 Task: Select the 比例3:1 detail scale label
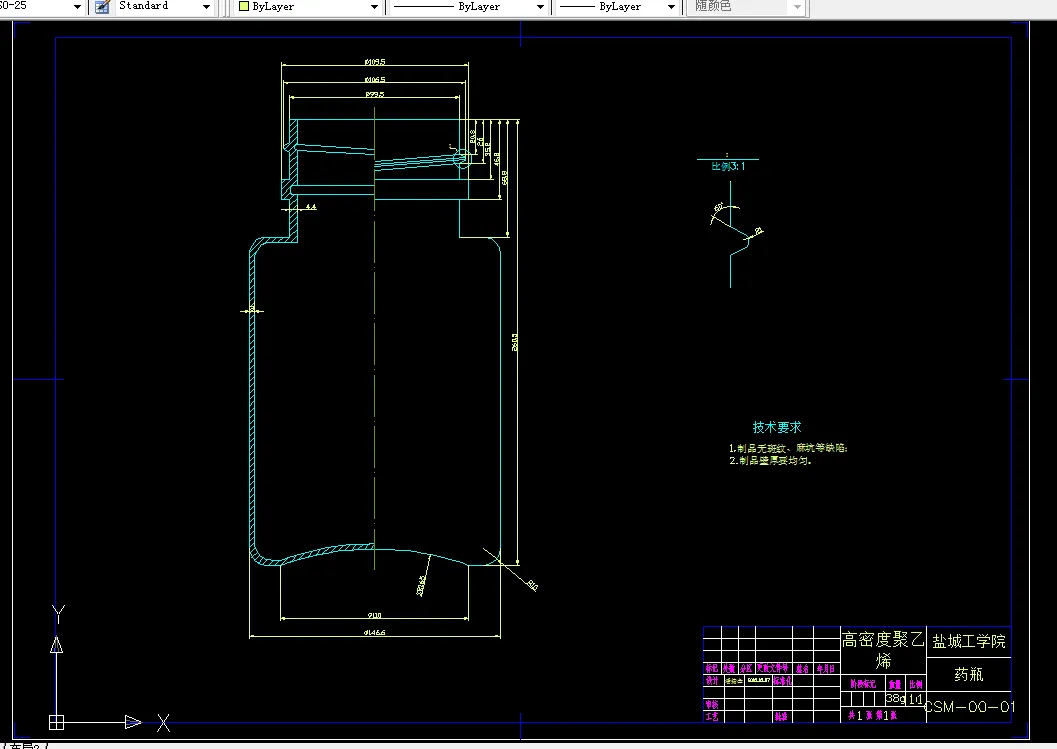pyautogui.click(x=728, y=166)
